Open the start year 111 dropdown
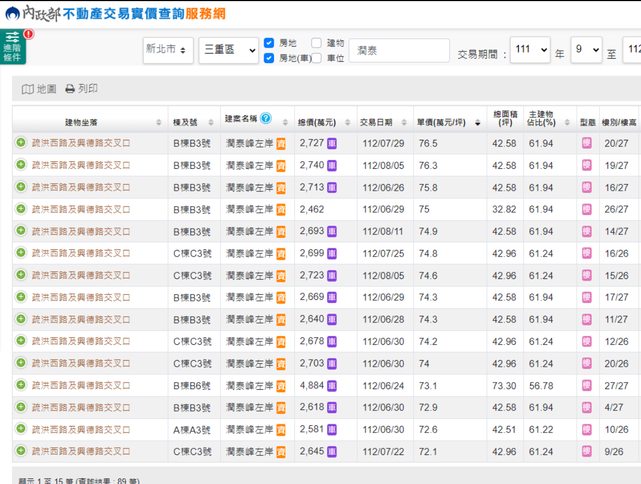641x484 pixels. 528,50
